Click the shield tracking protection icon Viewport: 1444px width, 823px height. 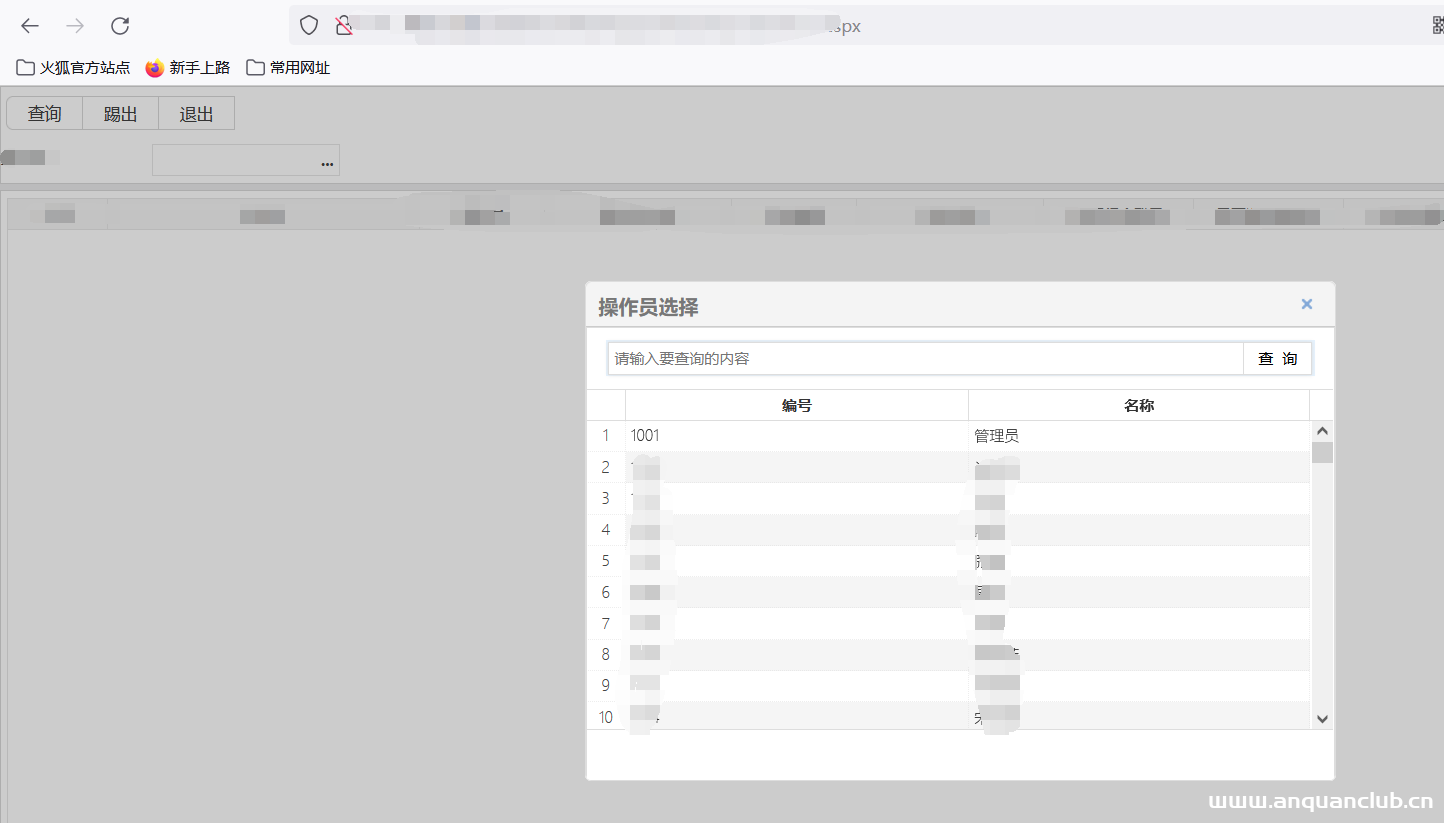coord(309,26)
